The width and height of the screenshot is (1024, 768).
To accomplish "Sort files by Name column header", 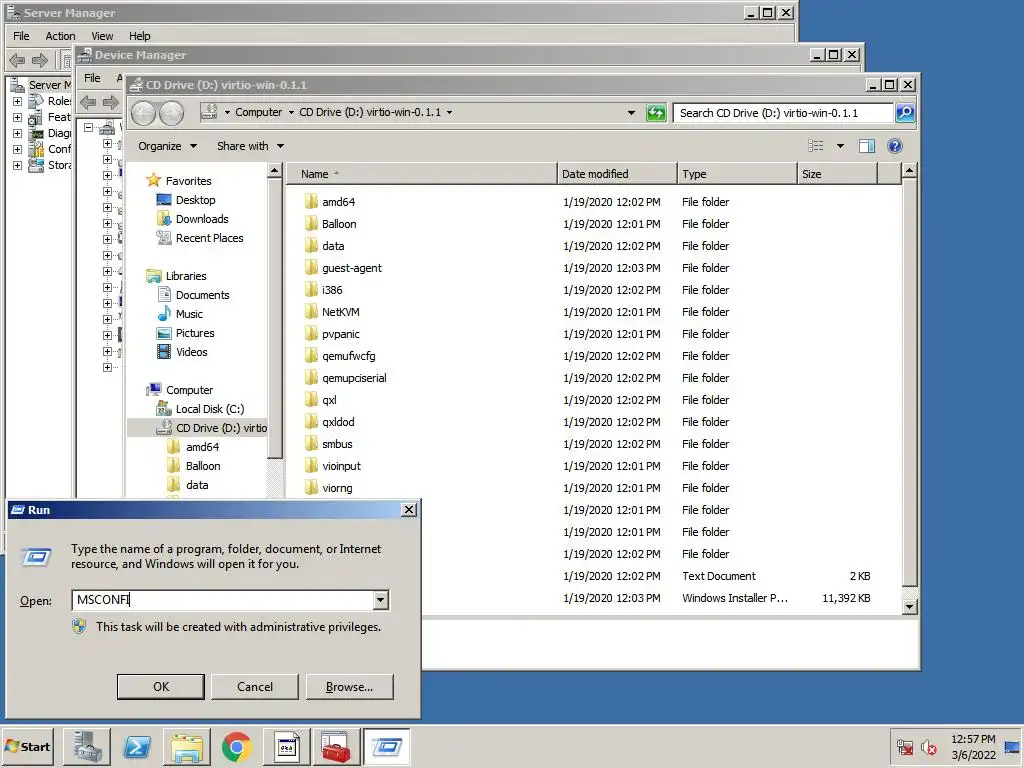I will point(421,174).
